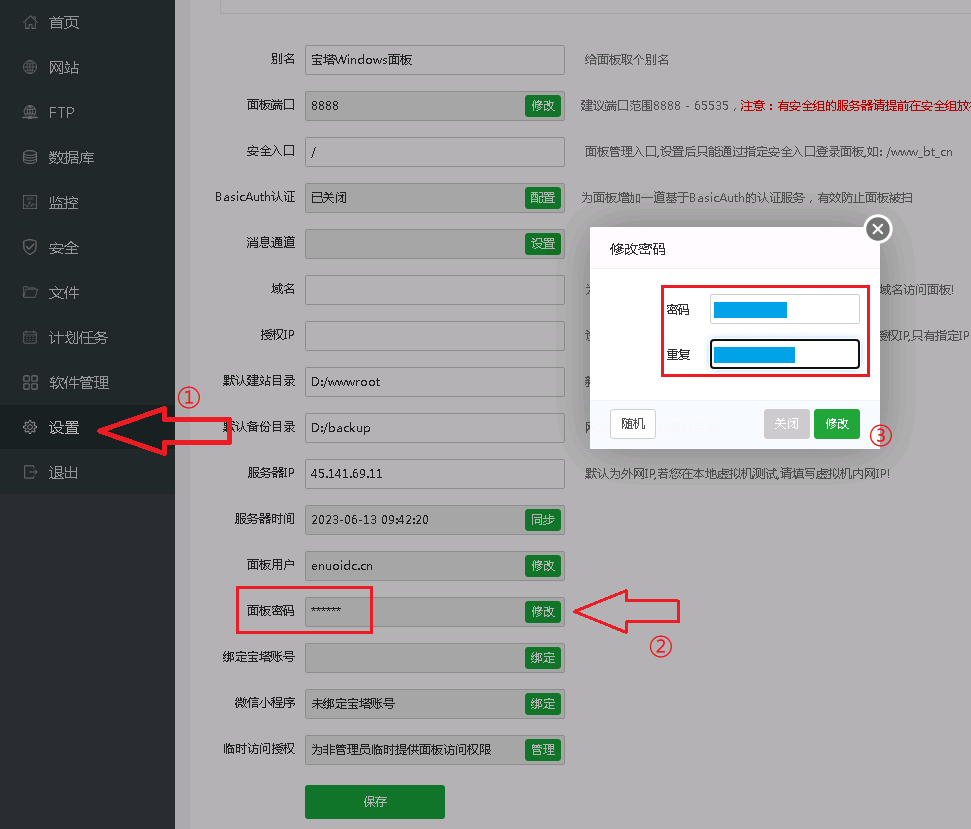971x829 pixels.
Task: Click the Monitoring chart icon
Action: [x=30, y=202]
